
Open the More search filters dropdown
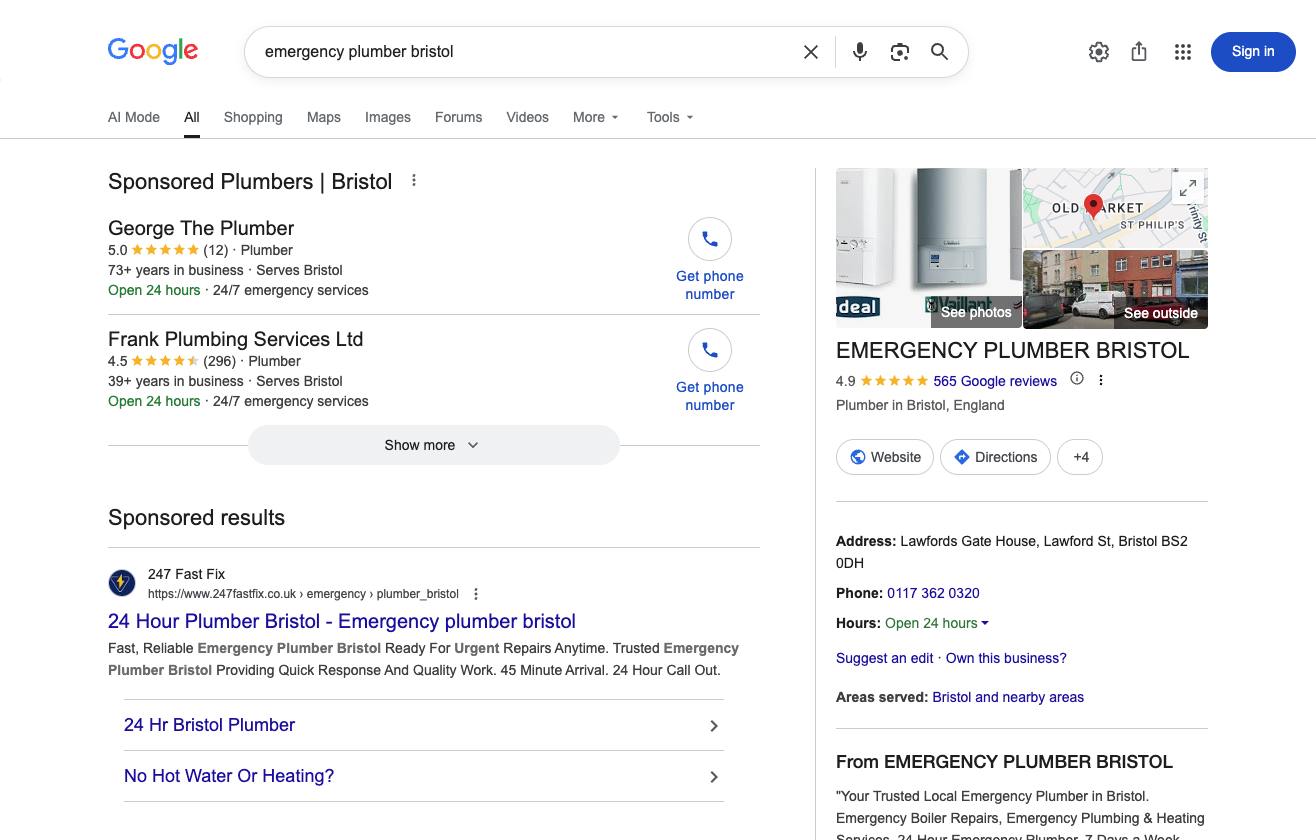point(596,117)
